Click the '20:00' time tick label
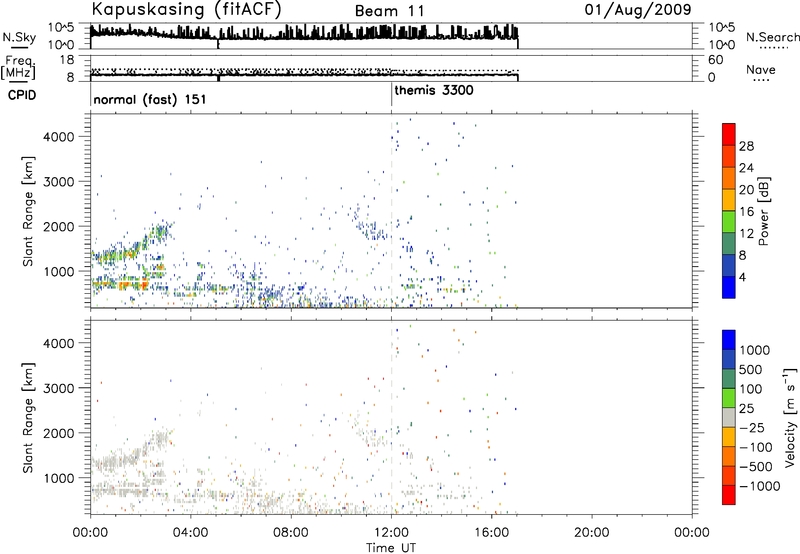 tap(592, 533)
